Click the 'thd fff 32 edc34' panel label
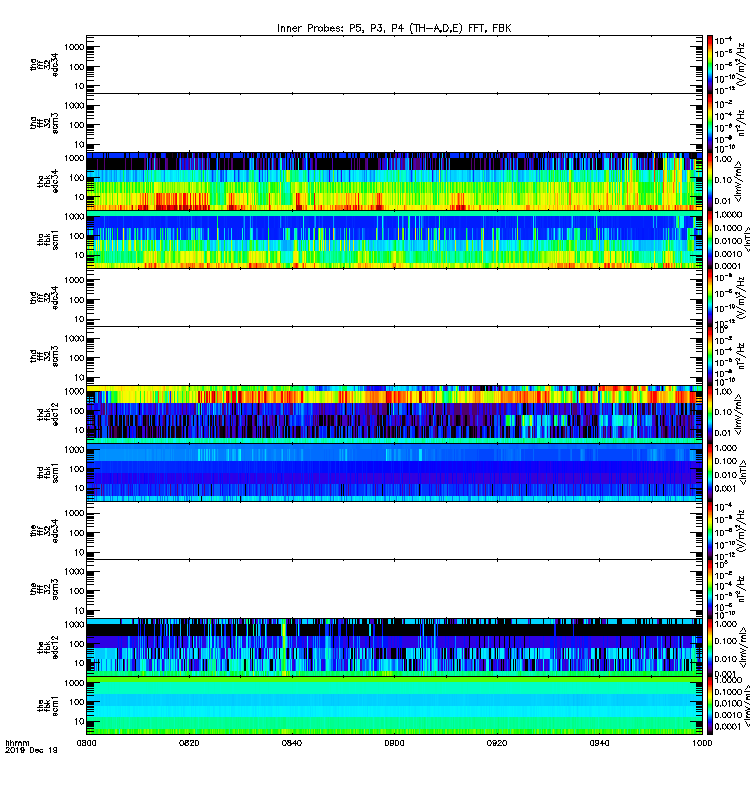Image resolution: width=750 pixels, height=800 pixels. point(44,297)
